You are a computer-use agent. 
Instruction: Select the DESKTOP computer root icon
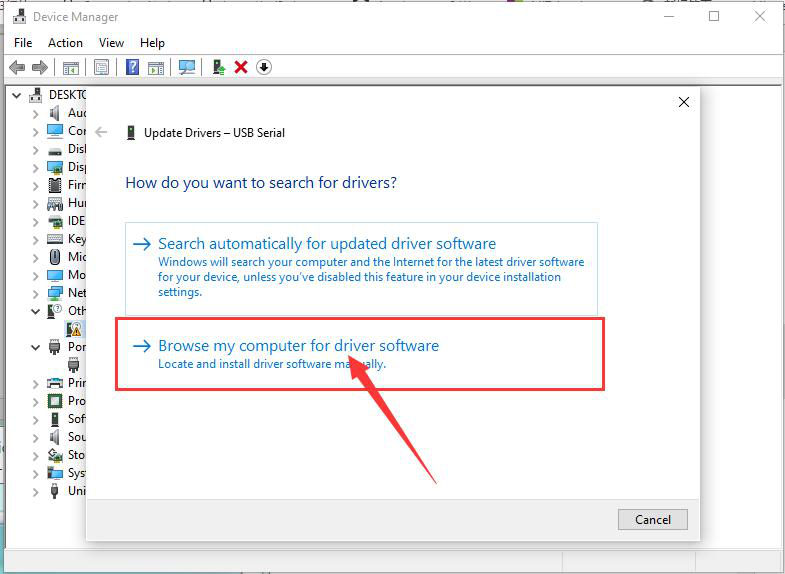pos(36,95)
